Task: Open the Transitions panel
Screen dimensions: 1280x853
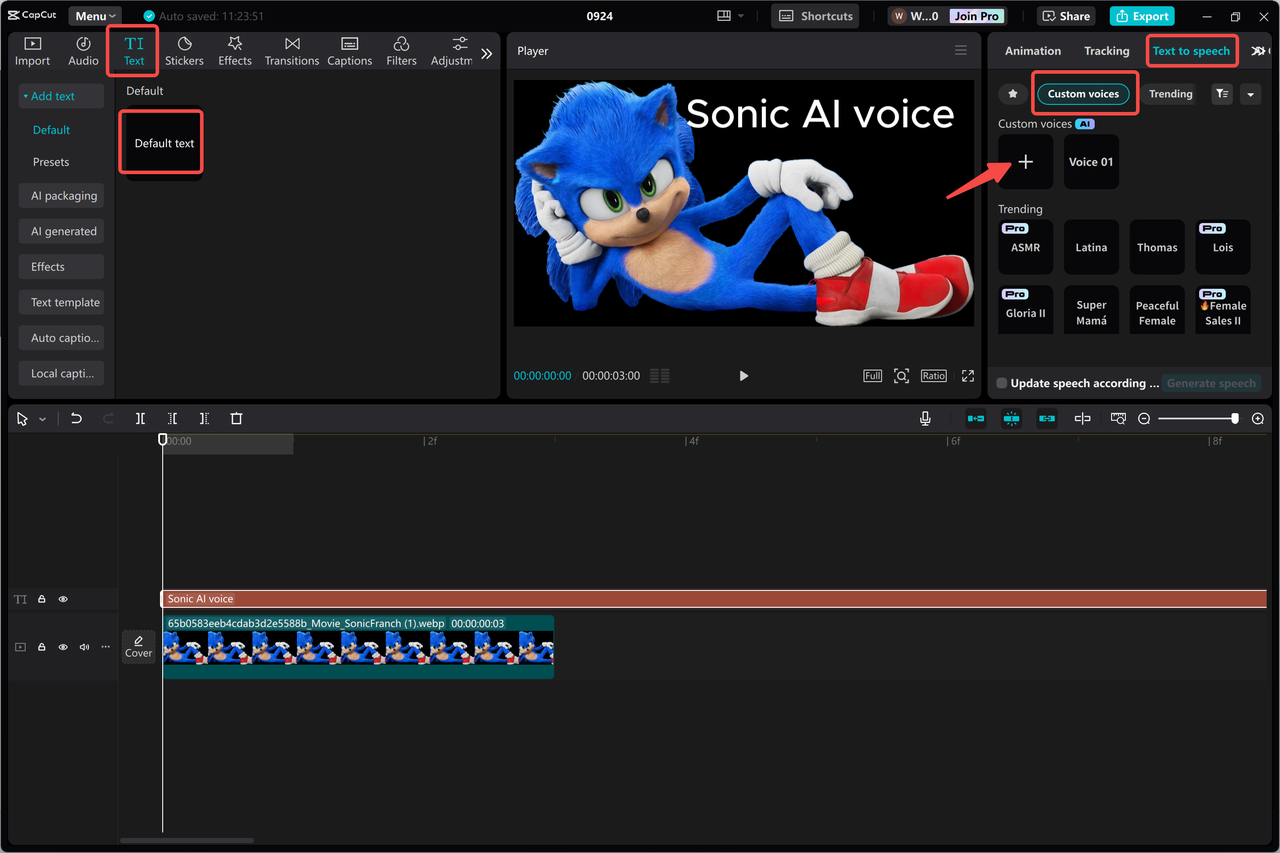Action: pos(291,50)
